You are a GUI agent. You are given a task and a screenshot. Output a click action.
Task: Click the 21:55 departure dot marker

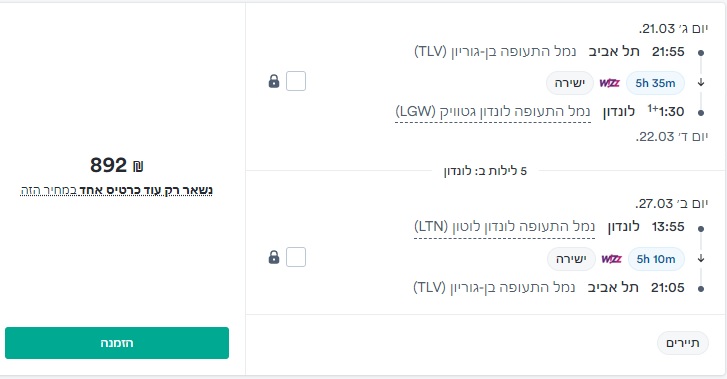click(x=701, y=53)
